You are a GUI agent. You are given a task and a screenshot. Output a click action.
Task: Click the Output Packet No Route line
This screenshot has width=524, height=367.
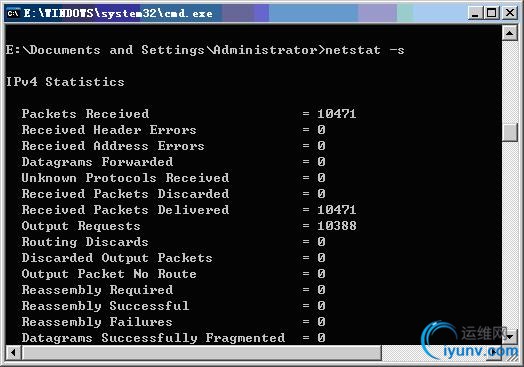(x=174, y=274)
